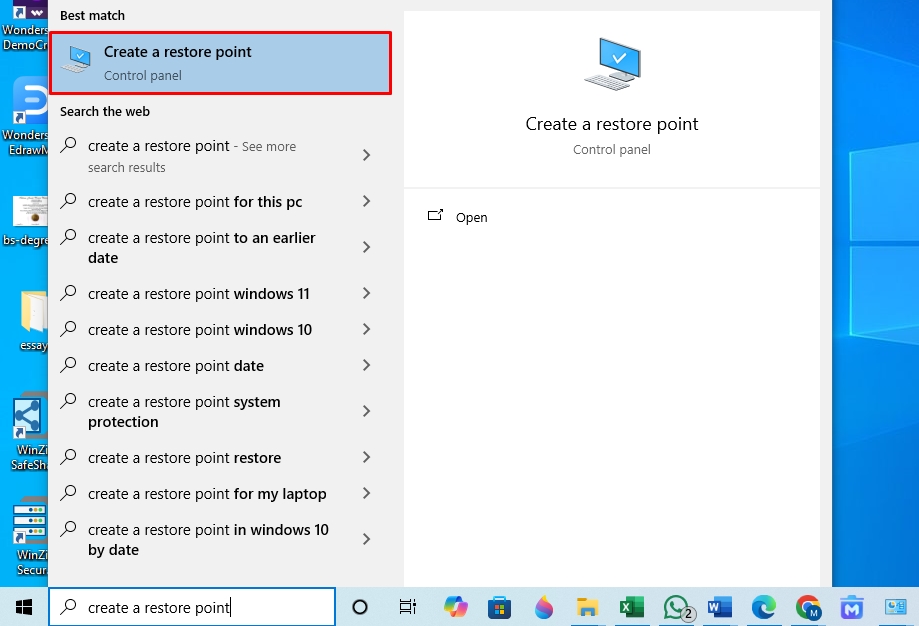Open File Explorer on taskbar

(587, 607)
